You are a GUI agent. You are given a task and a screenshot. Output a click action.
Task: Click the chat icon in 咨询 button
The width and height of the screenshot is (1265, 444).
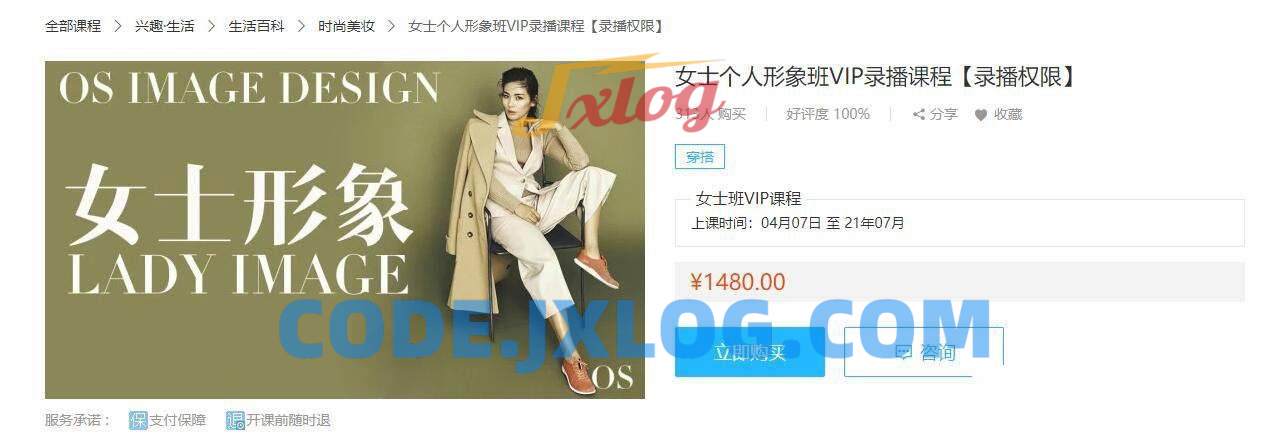(903, 352)
